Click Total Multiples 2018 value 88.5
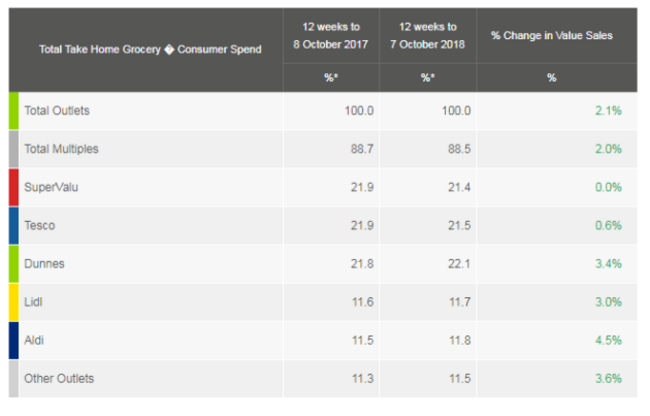This screenshot has height=416, width=650. (x=459, y=149)
